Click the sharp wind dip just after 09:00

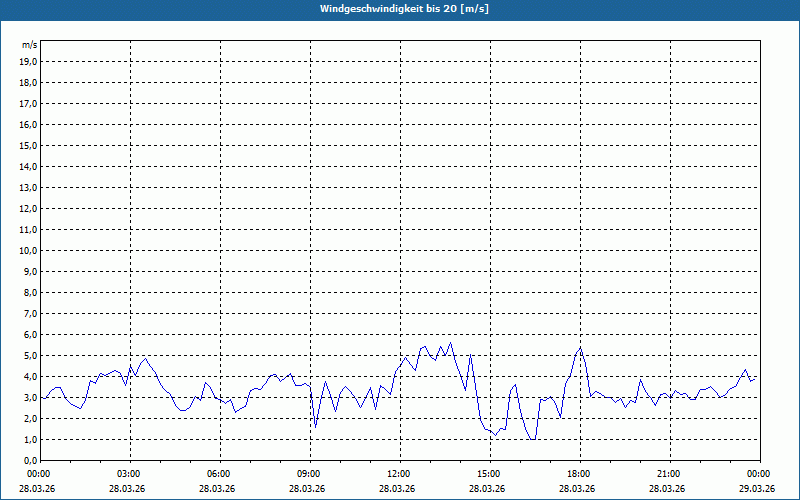(x=315, y=426)
